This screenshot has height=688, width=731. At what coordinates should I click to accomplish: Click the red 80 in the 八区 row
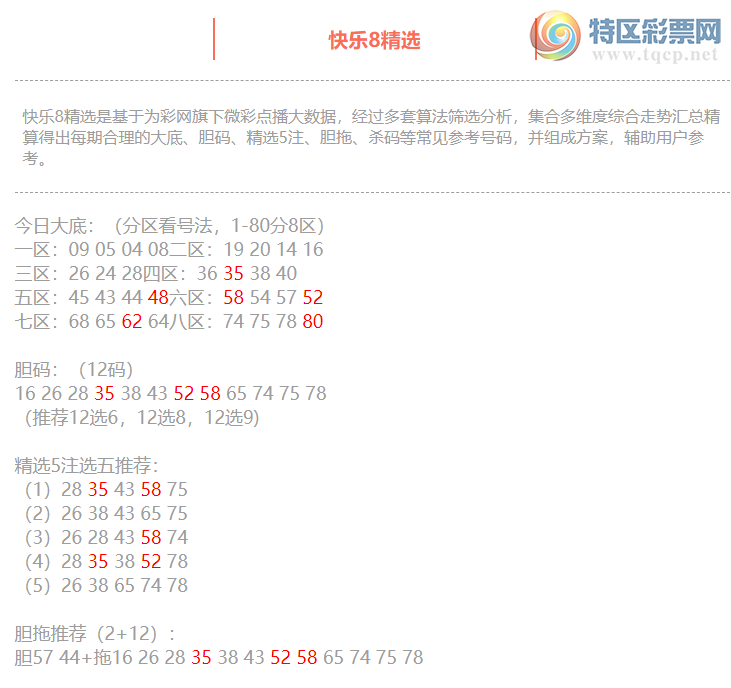click(312, 321)
